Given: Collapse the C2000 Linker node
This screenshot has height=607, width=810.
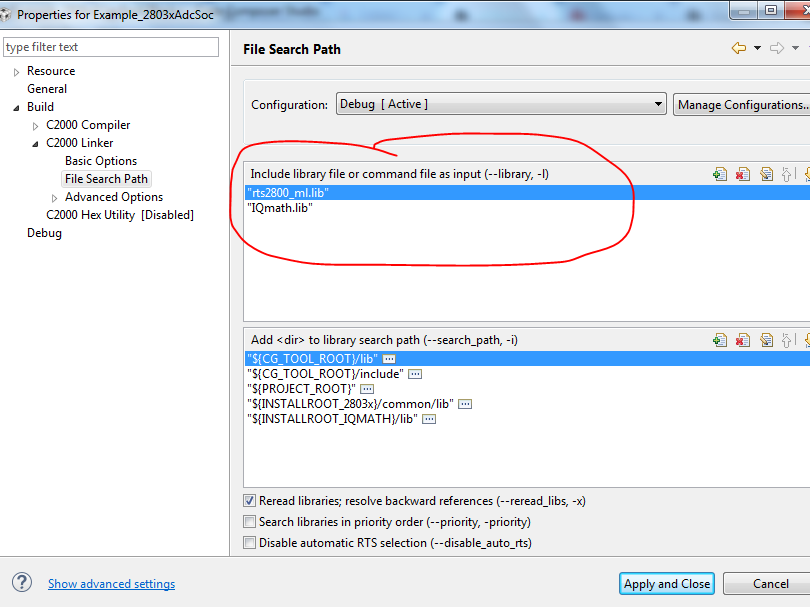Looking at the screenshot, I should point(35,144).
